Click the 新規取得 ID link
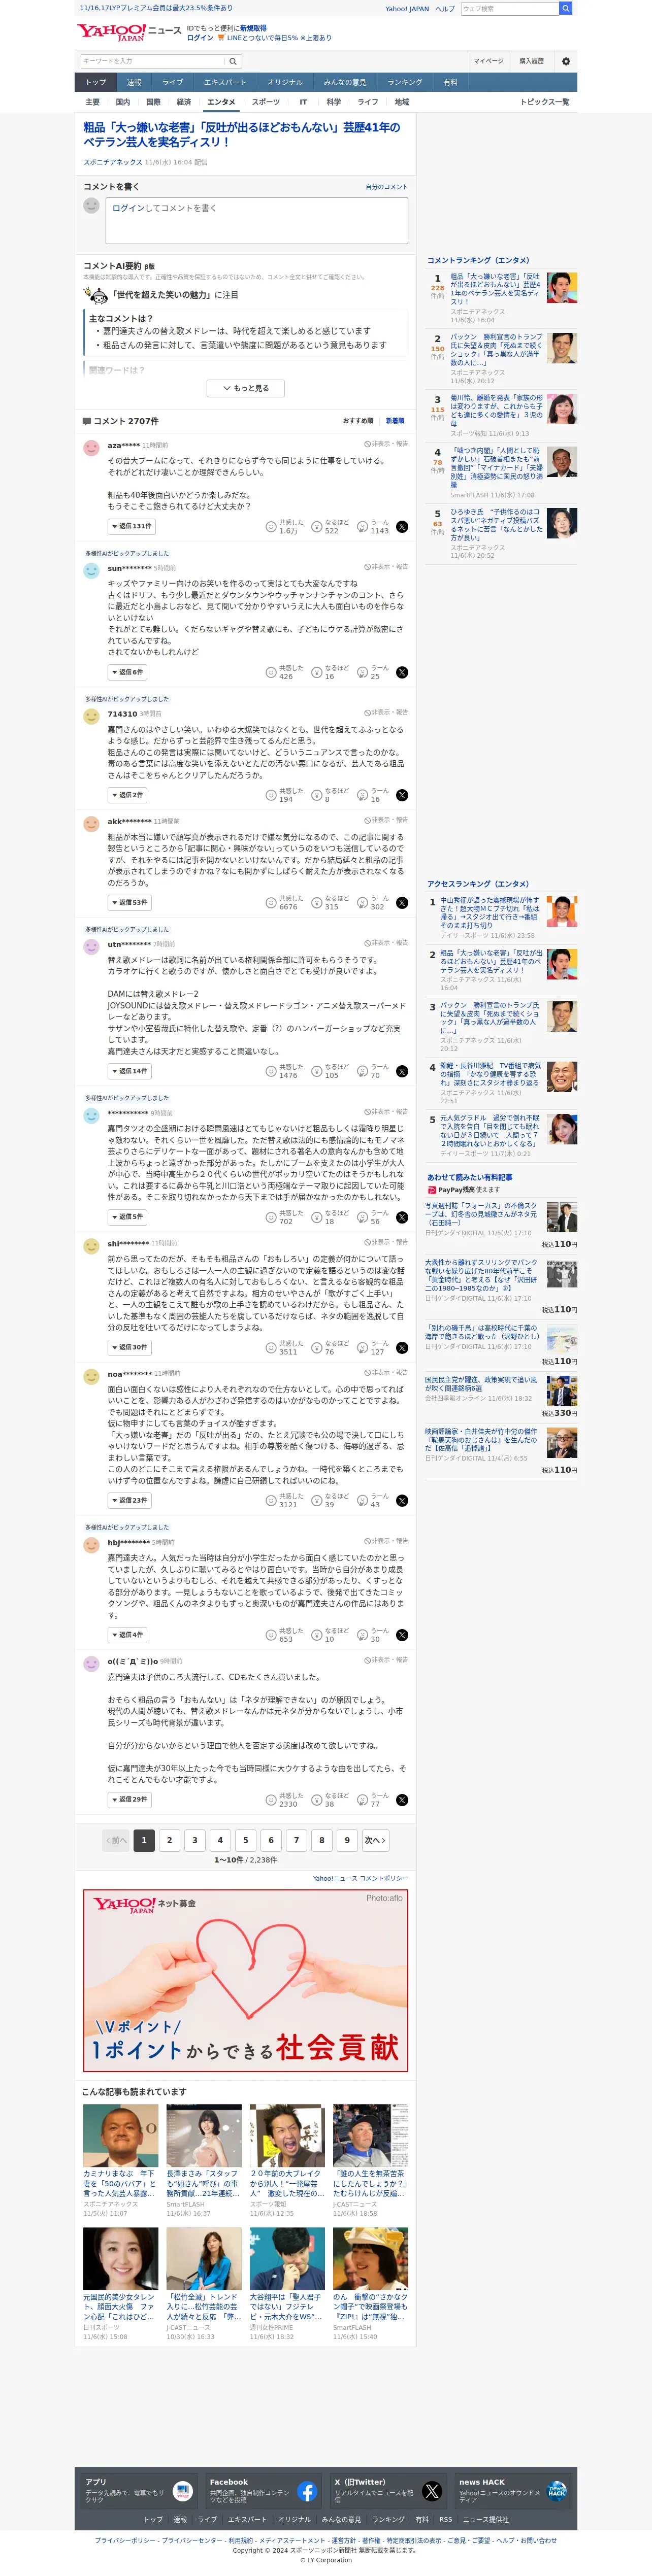The image size is (652, 2576). (253, 28)
